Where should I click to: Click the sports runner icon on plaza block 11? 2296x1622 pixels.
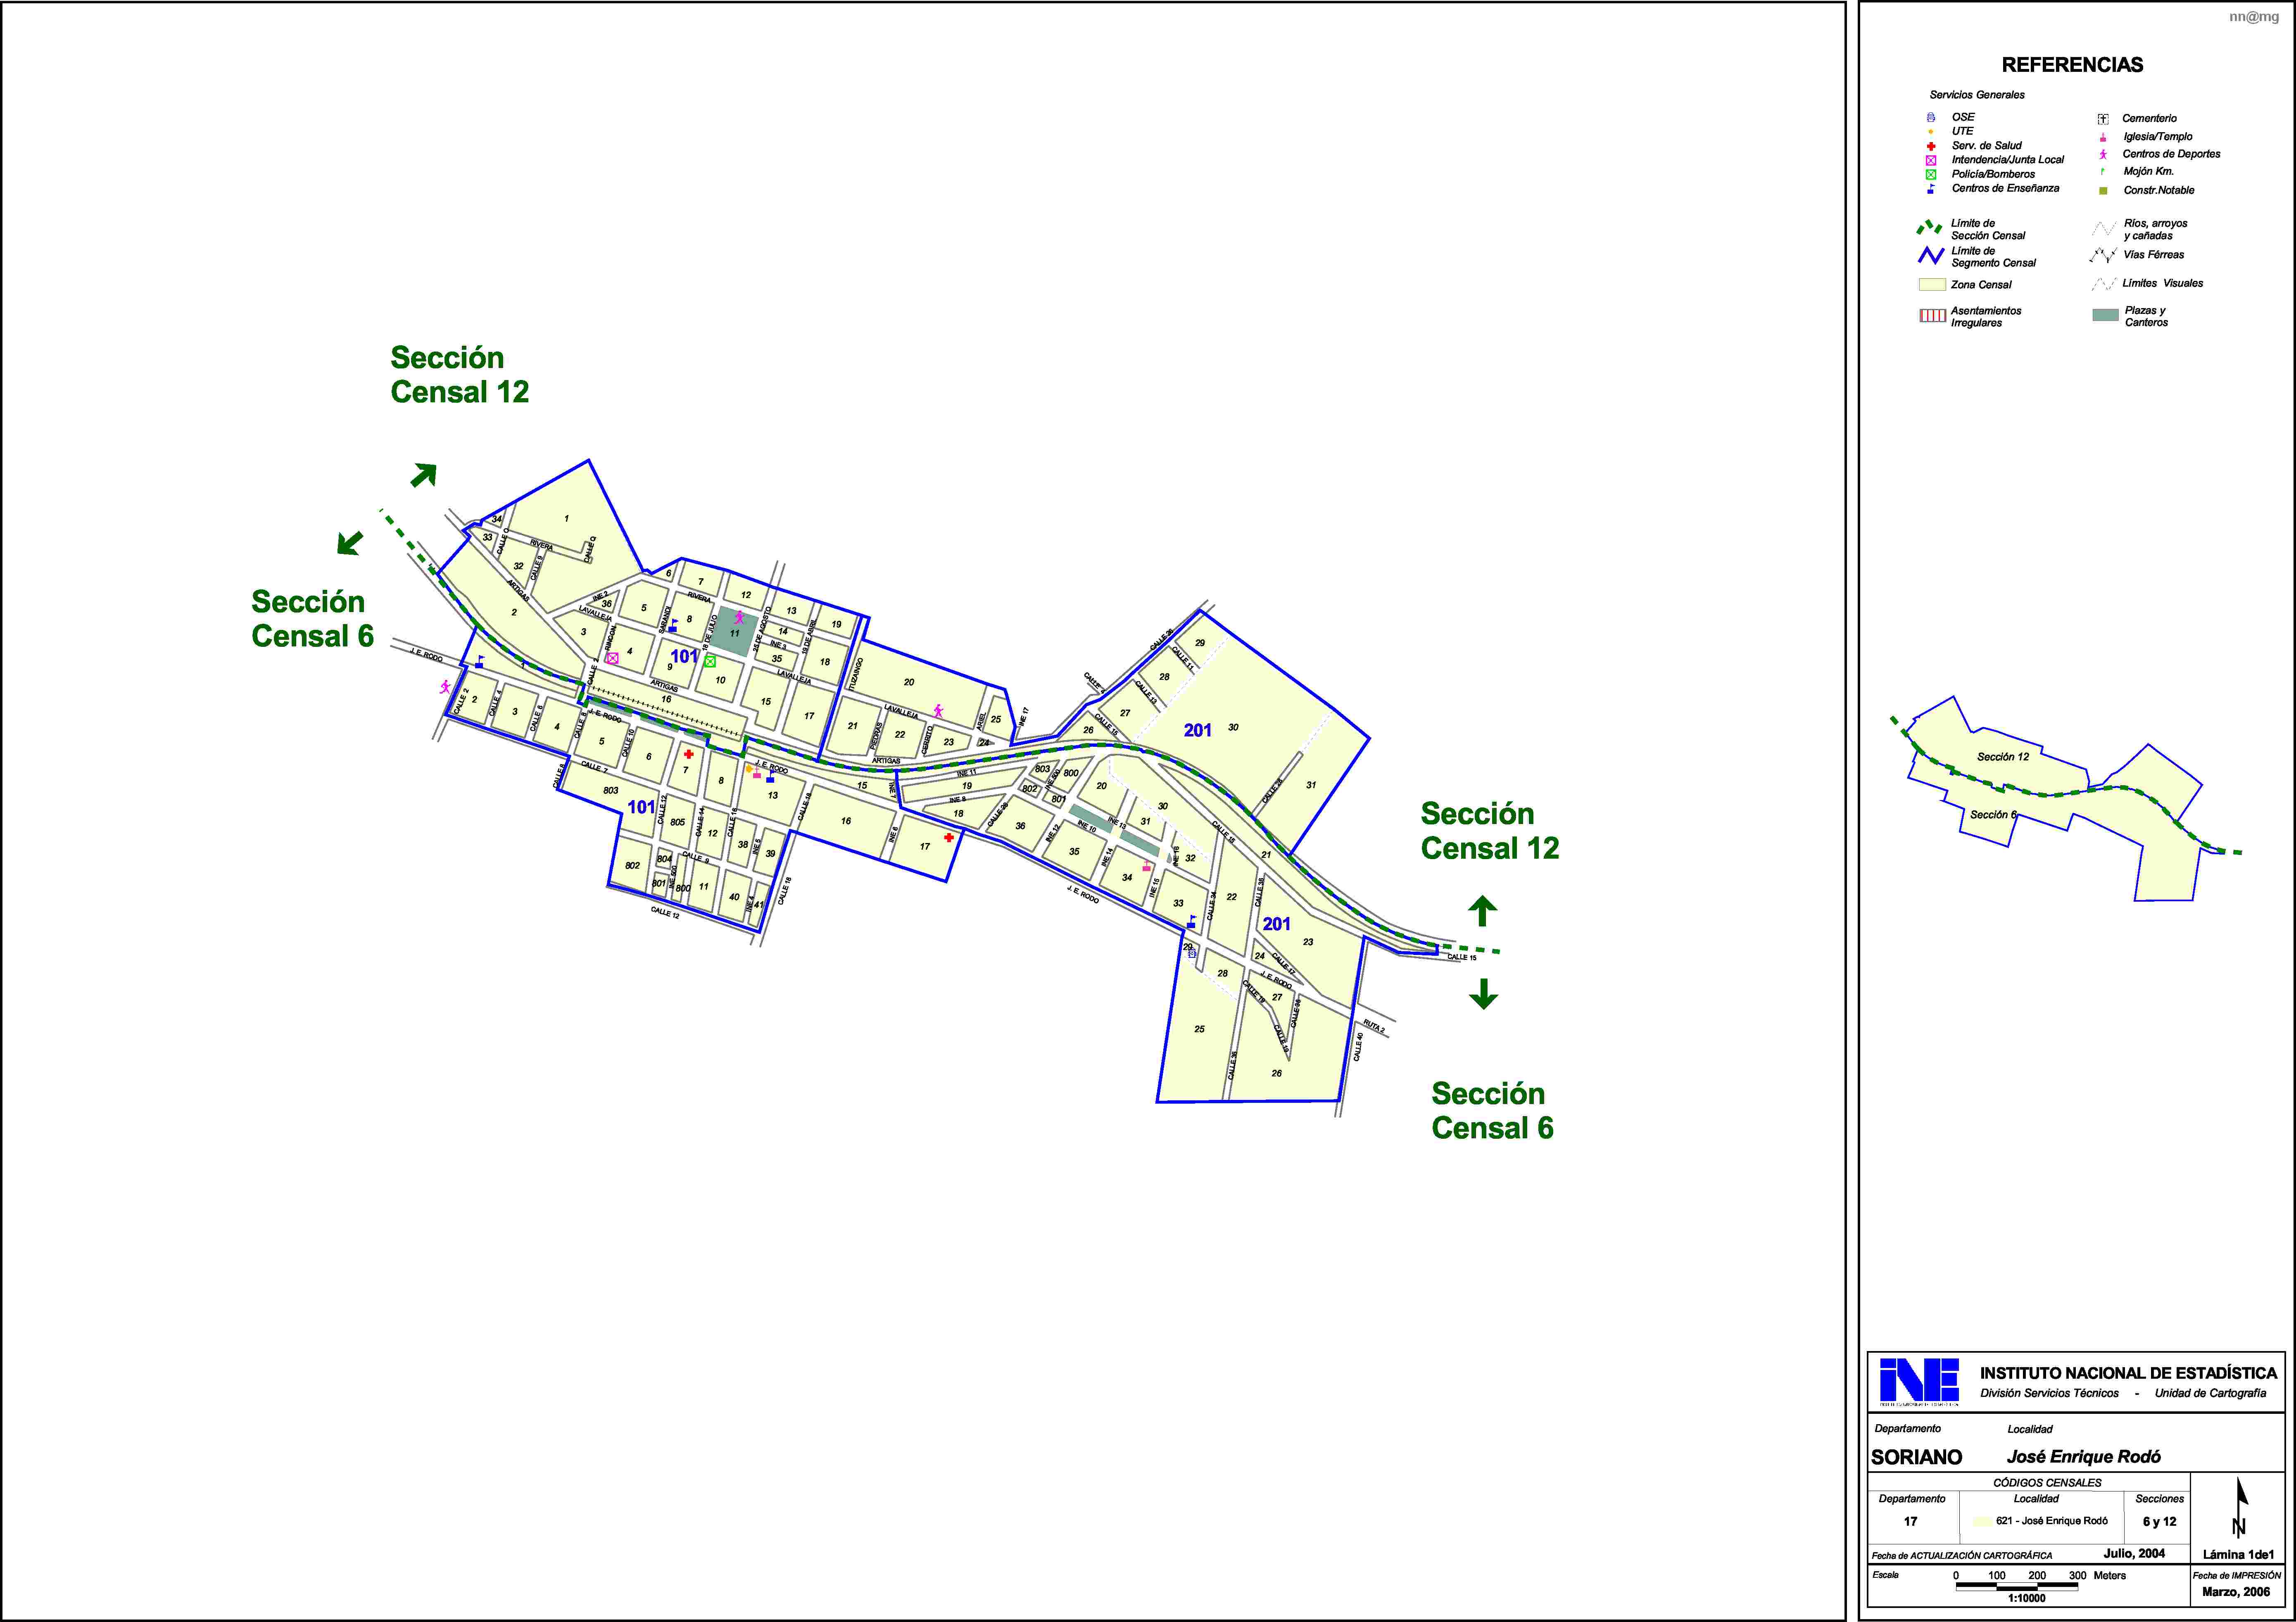740,617
